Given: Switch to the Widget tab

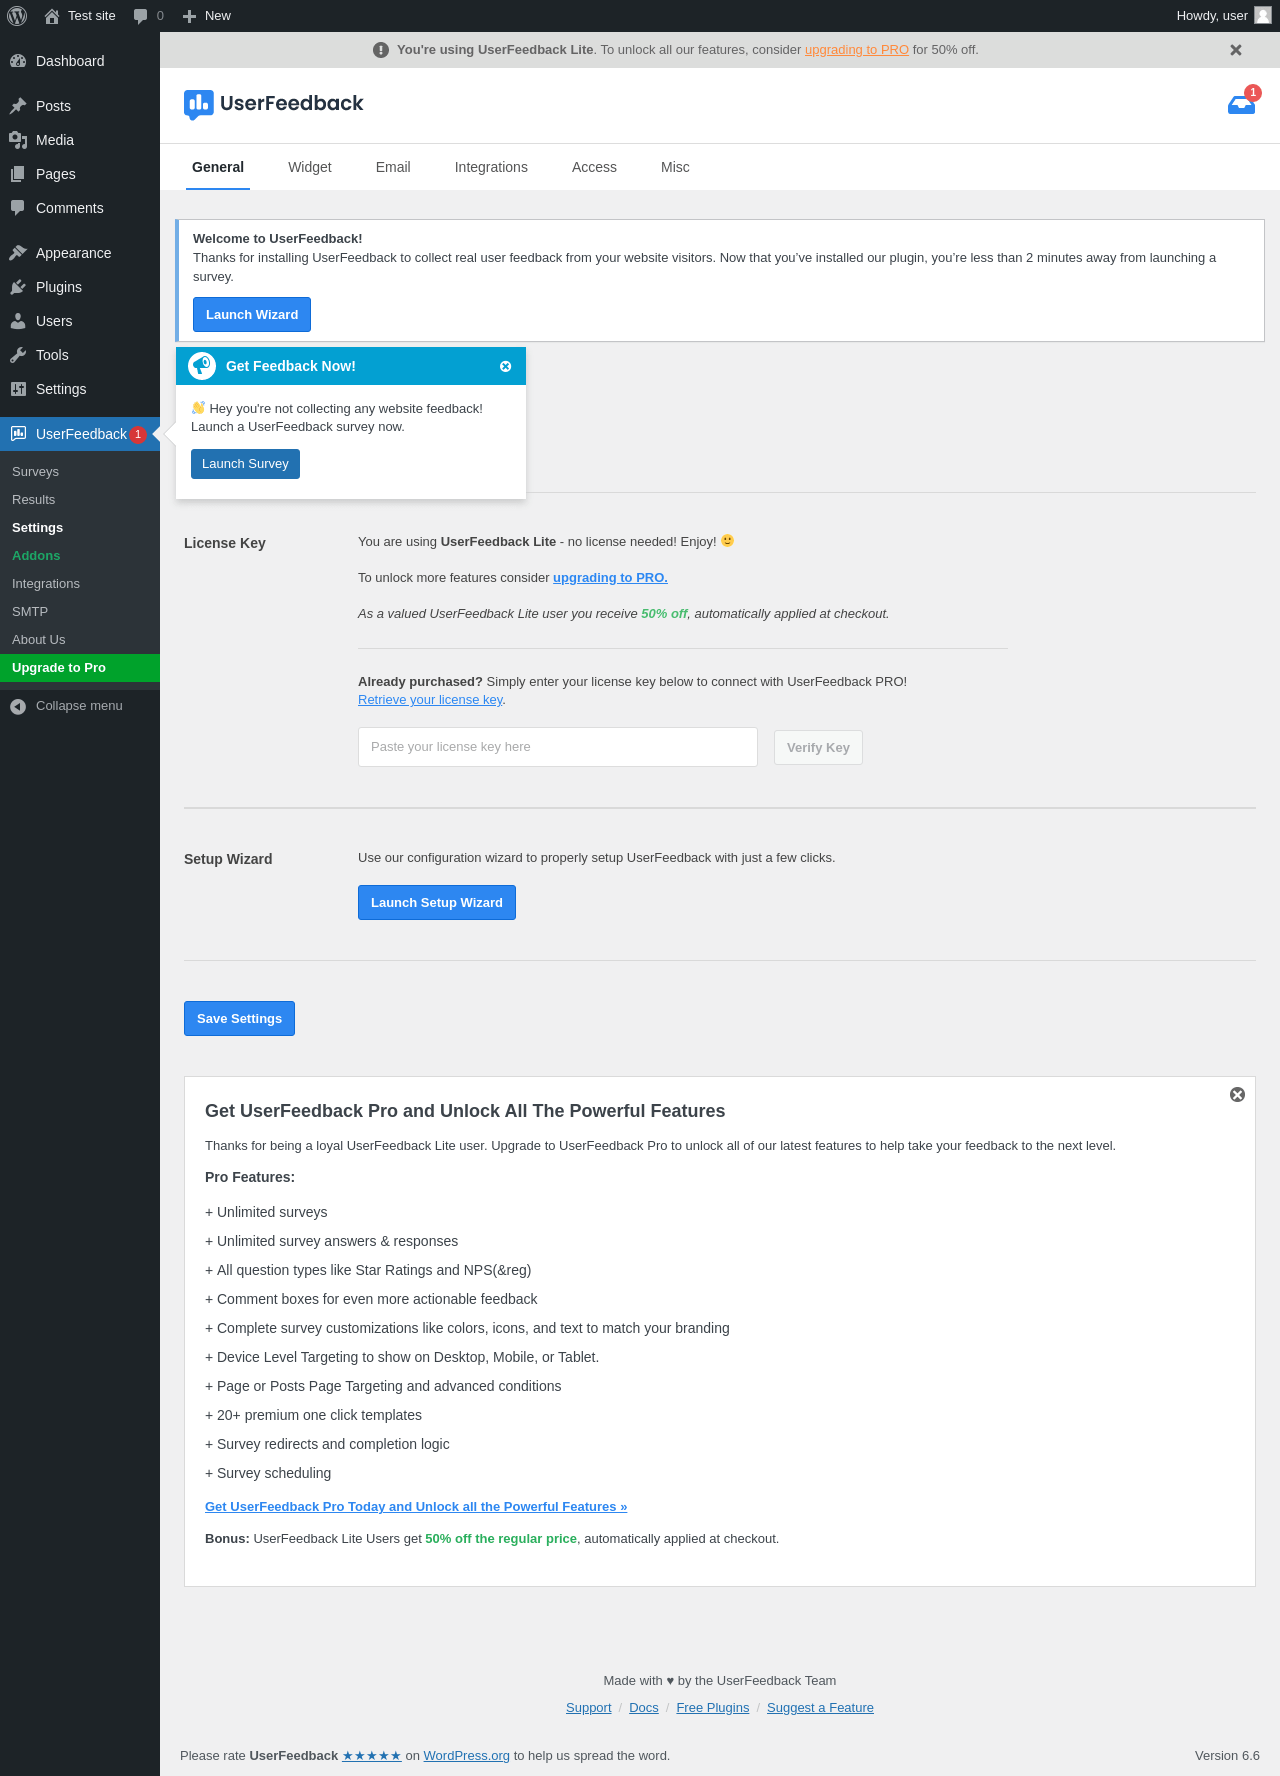Looking at the screenshot, I should click(x=310, y=167).
